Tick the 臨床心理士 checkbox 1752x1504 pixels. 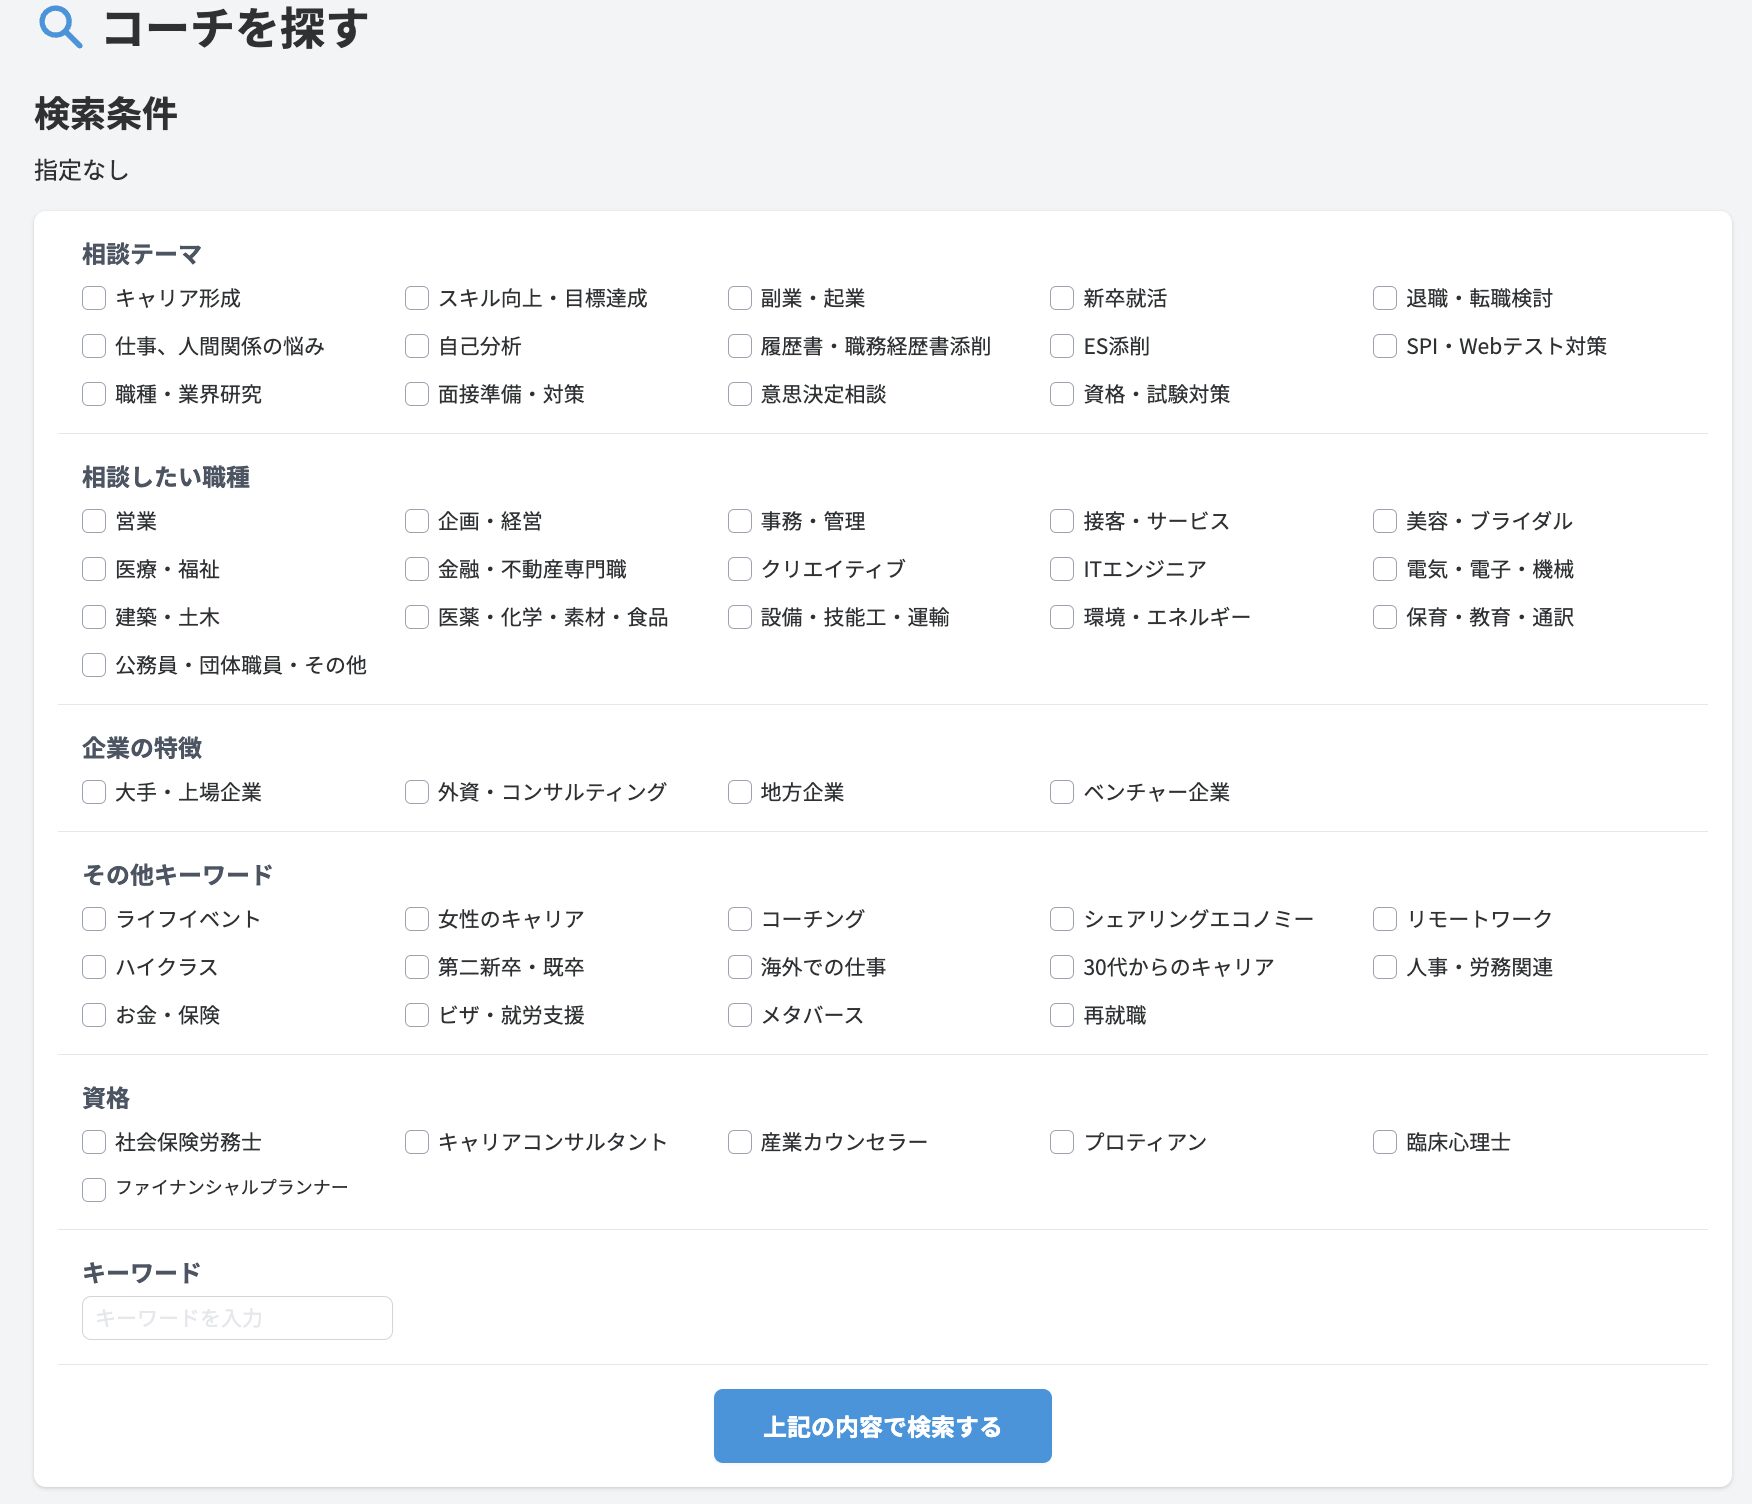(1385, 1142)
